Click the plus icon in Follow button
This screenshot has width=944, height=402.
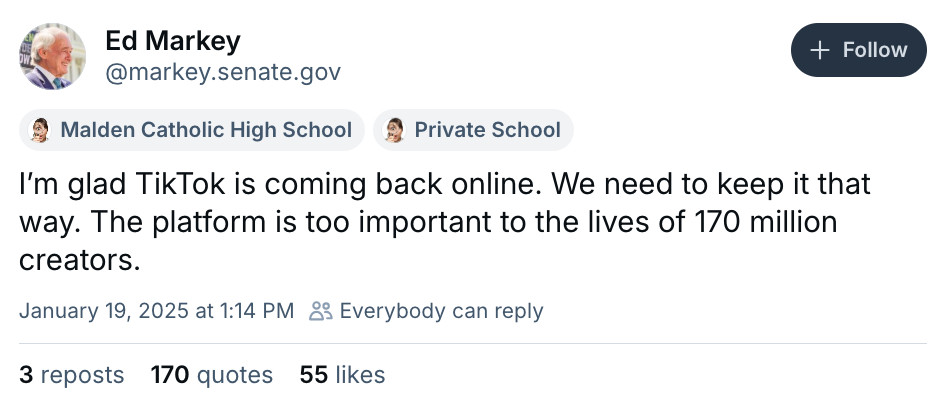coord(819,51)
